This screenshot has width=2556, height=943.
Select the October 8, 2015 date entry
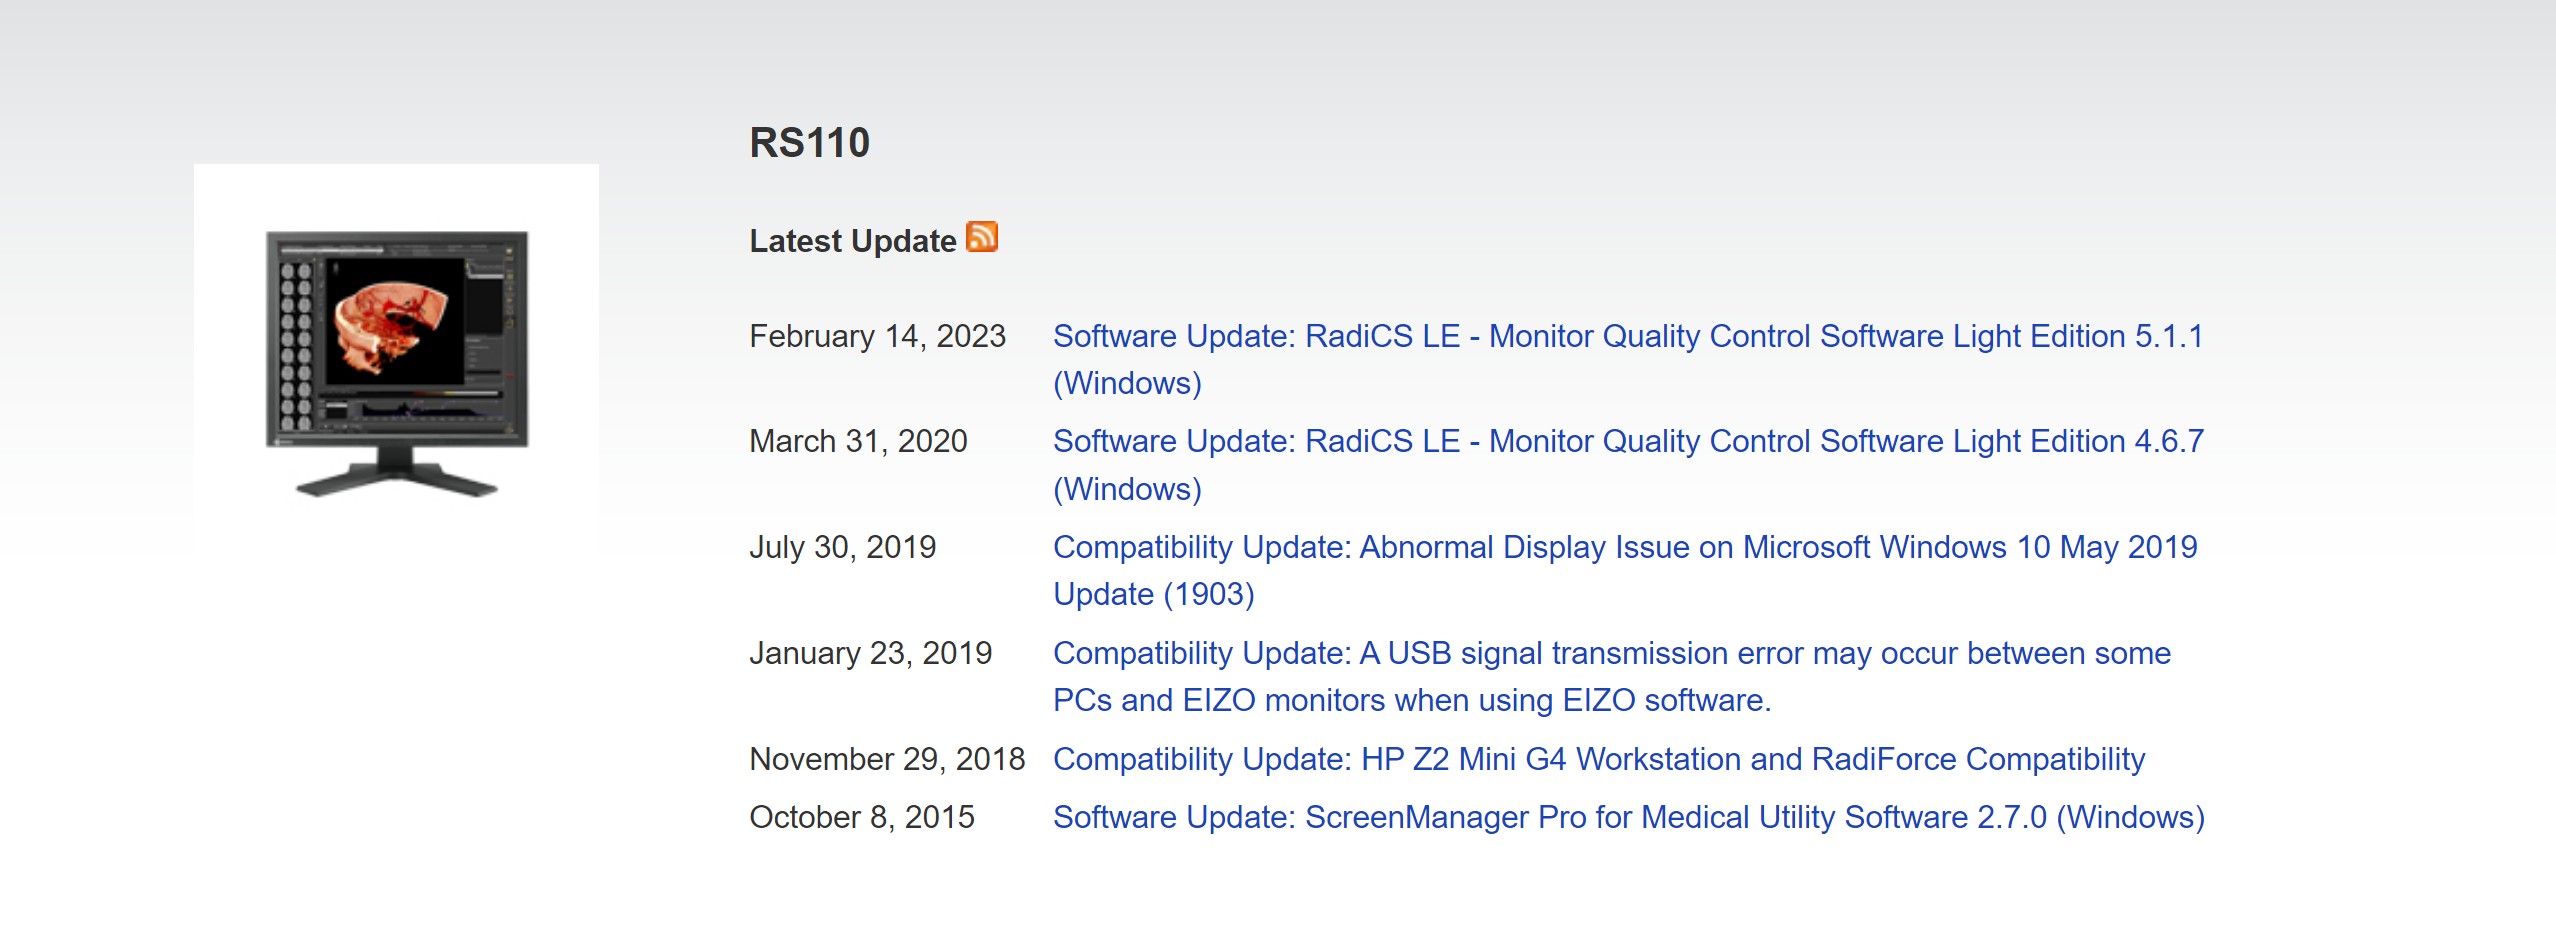click(x=862, y=817)
